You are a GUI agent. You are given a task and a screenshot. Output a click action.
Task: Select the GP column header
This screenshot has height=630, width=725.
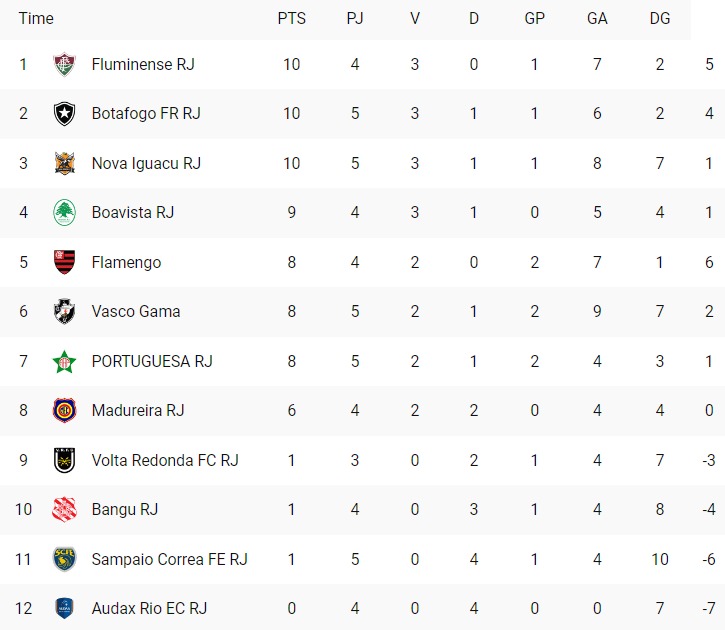pos(535,18)
